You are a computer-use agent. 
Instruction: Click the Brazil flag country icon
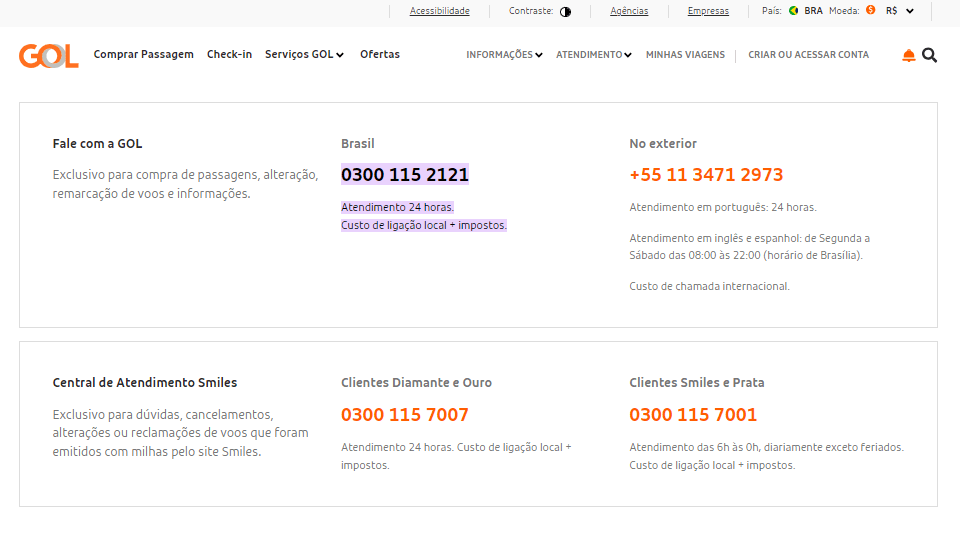coord(793,11)
